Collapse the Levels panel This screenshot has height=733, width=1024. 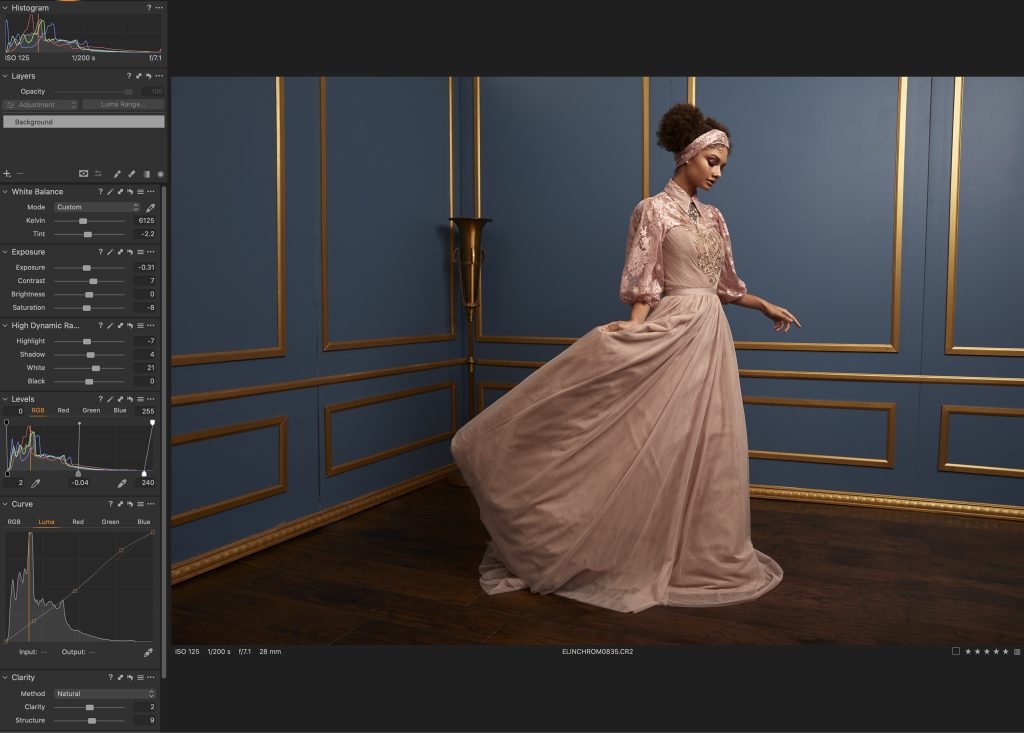coord(5,399)
